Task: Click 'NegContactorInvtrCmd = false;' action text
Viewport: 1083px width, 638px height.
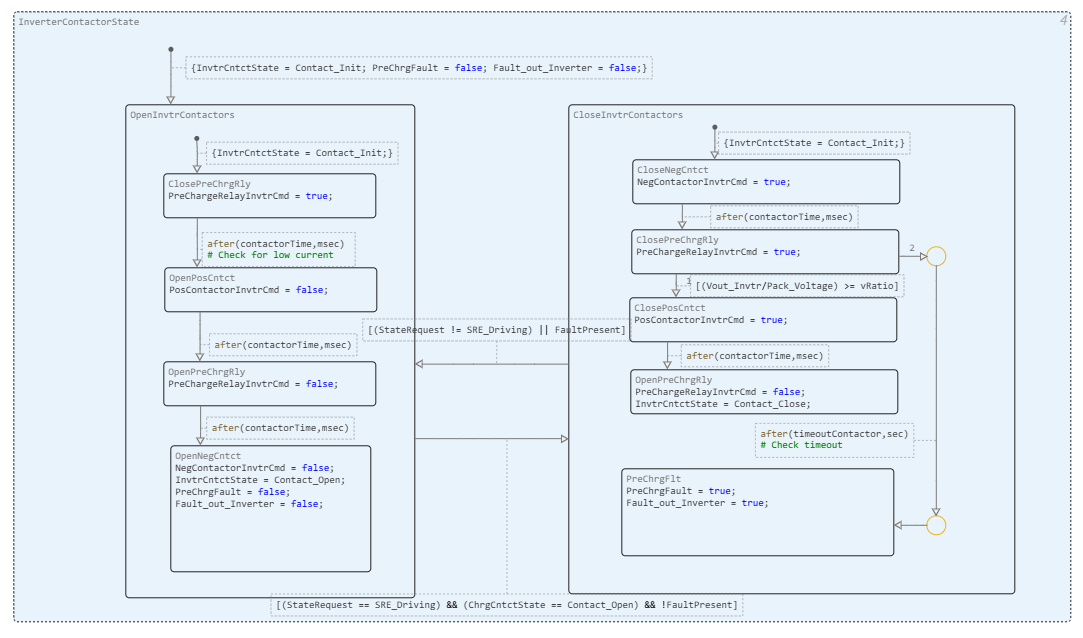Action: pyautogui.click(x=254, y=468)
